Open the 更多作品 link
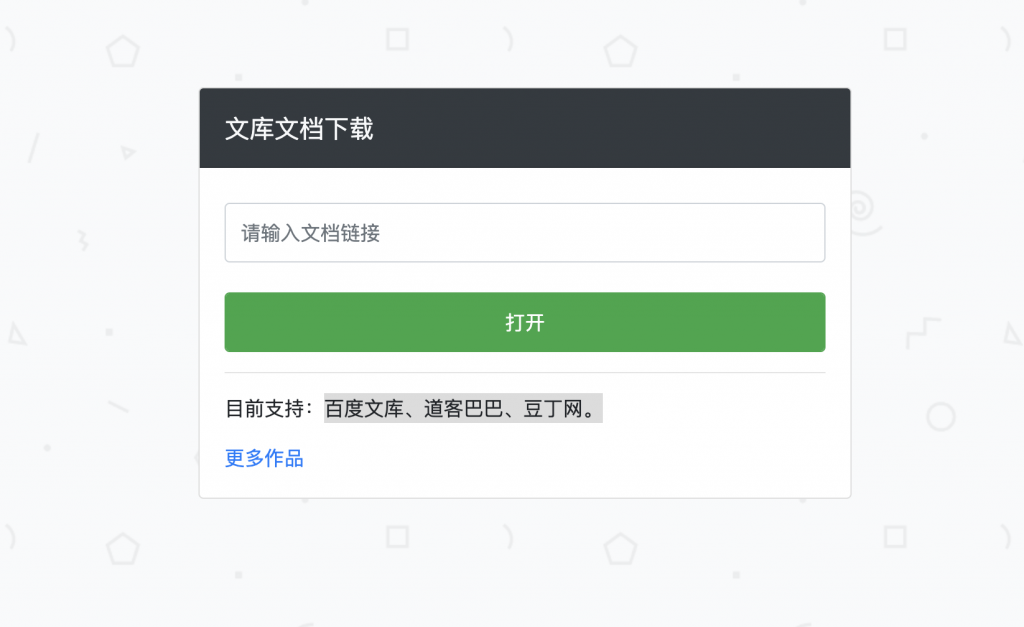The height and width of the screenshot is (627, 1024). (264, 459)
